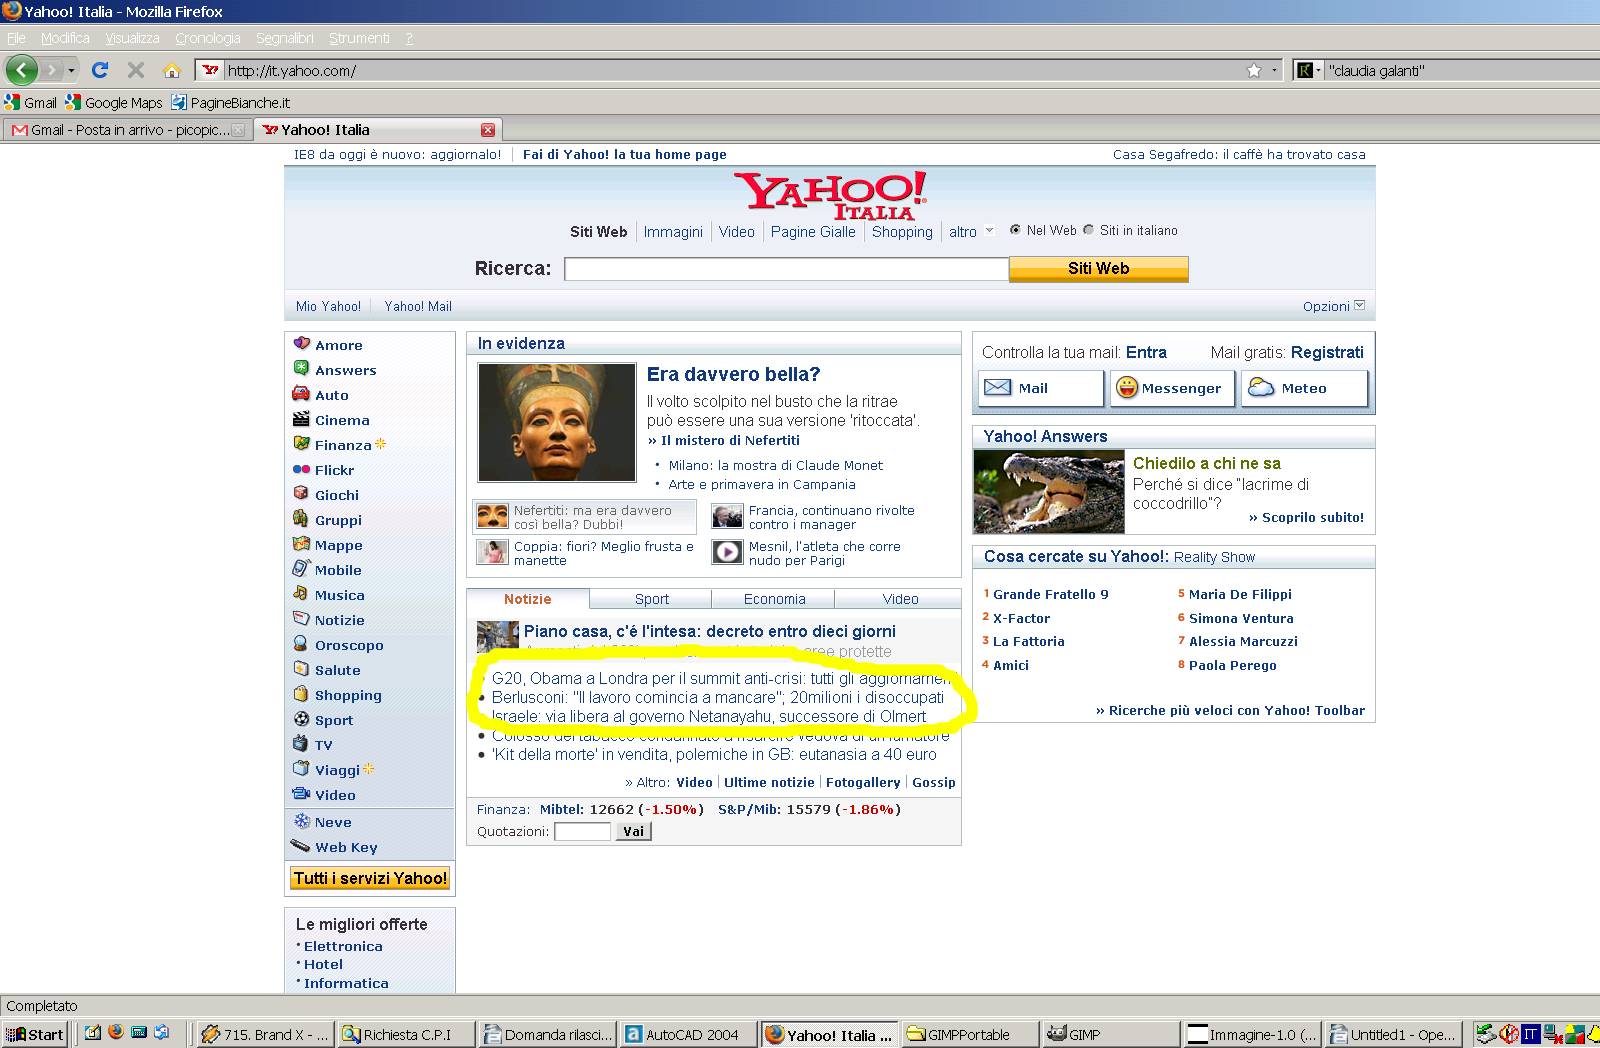Viewport: 1600px width, 1048px height.
Task: Open 'Grande Fratello 9' search link
Action: click(1050, 594)
